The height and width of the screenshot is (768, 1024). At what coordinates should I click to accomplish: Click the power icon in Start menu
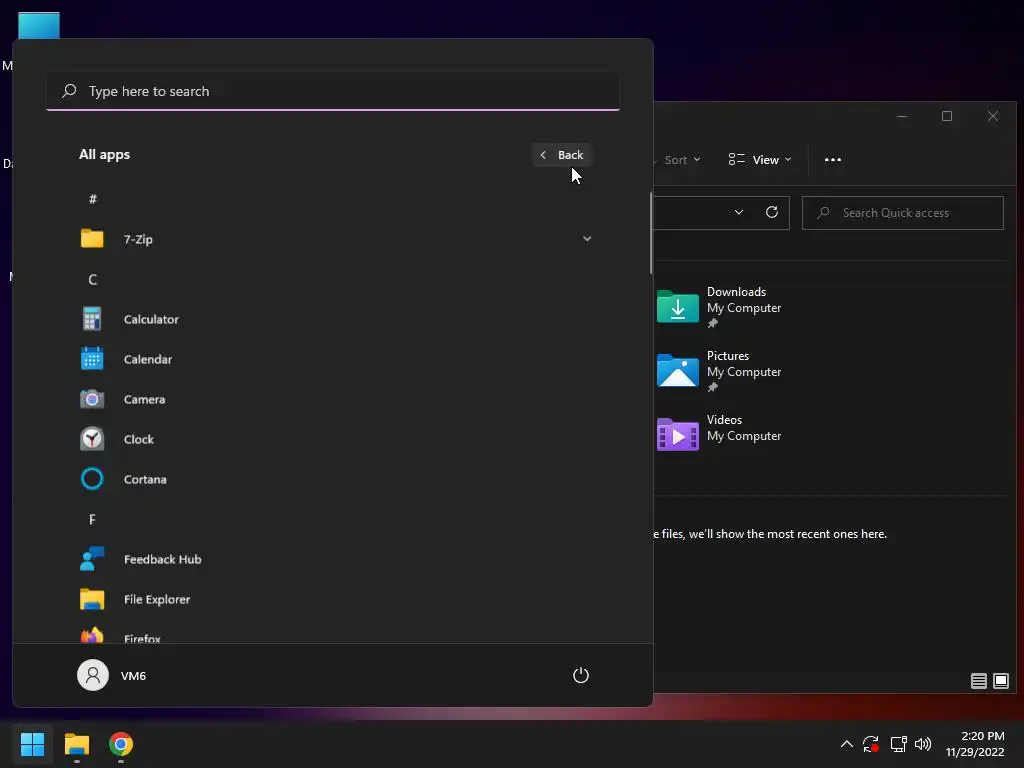[x=581, y=675]
